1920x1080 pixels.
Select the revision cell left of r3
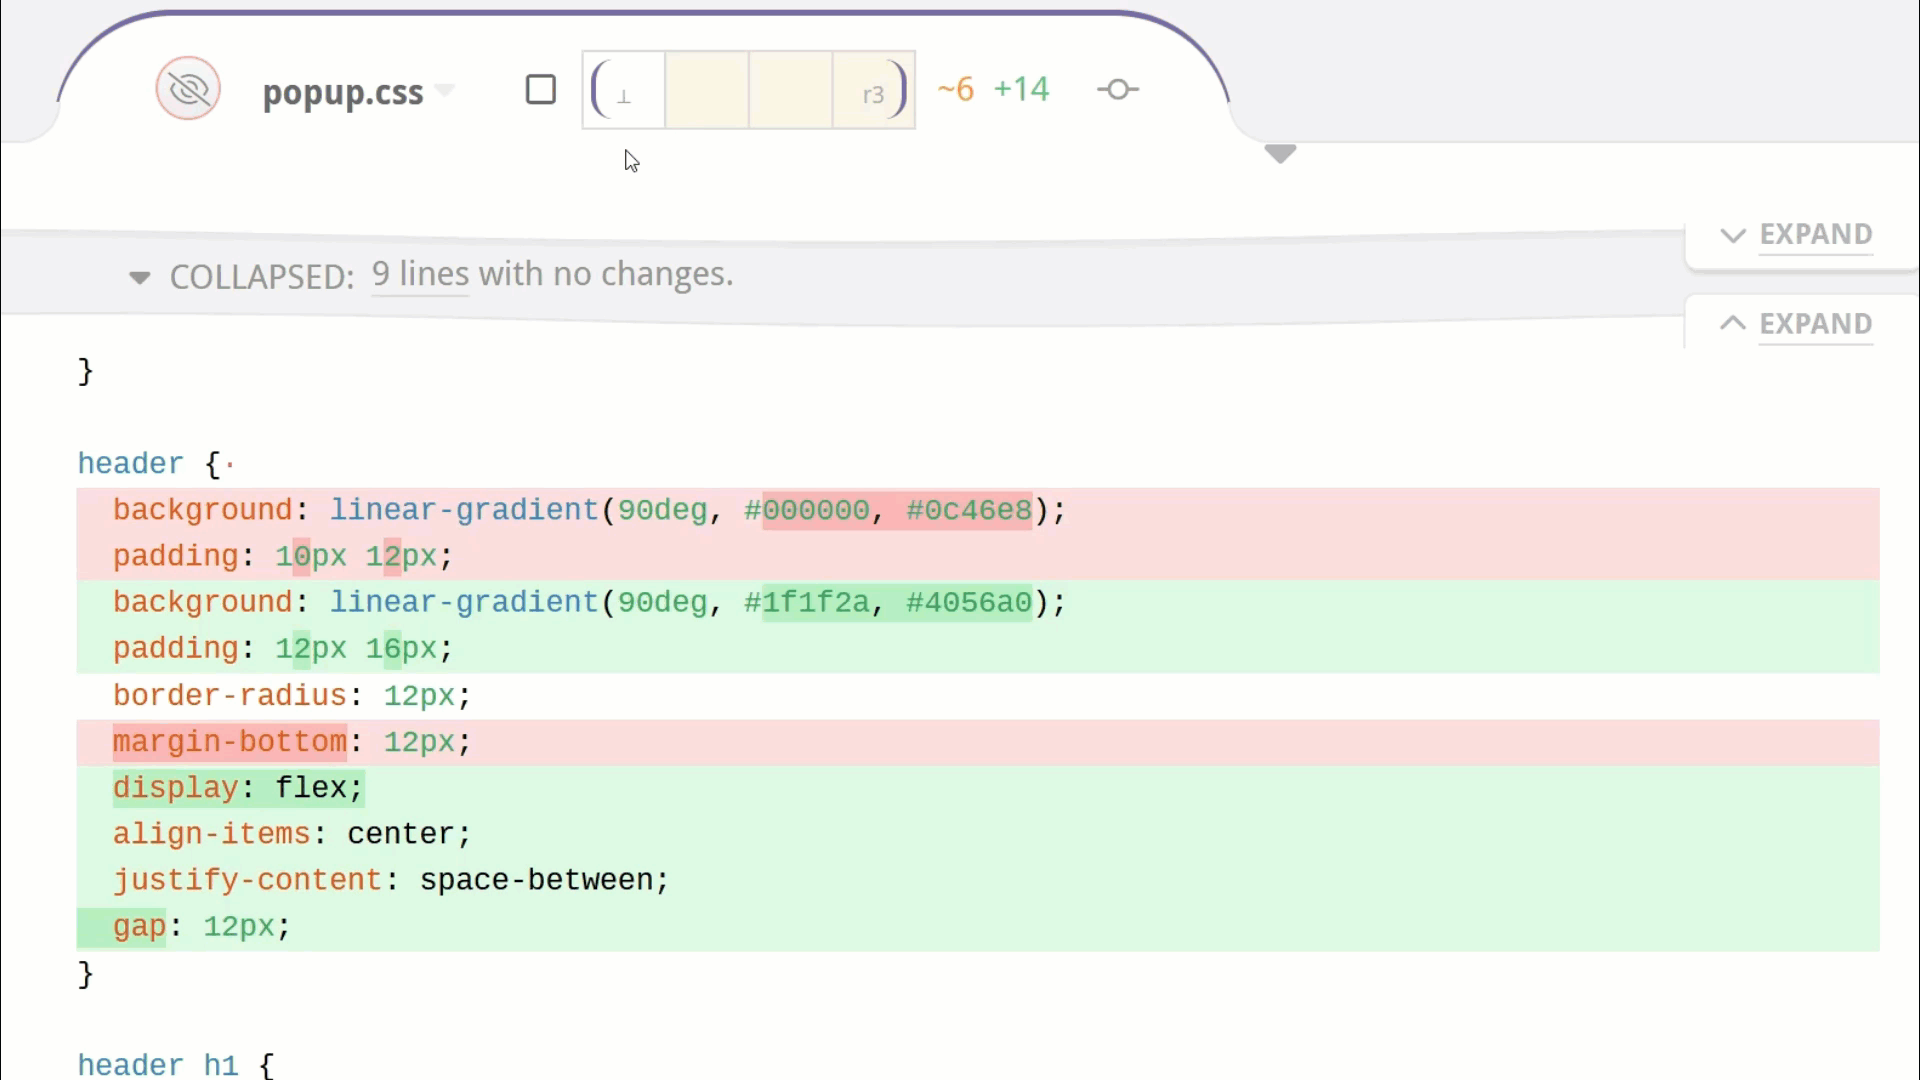[790, 91]
